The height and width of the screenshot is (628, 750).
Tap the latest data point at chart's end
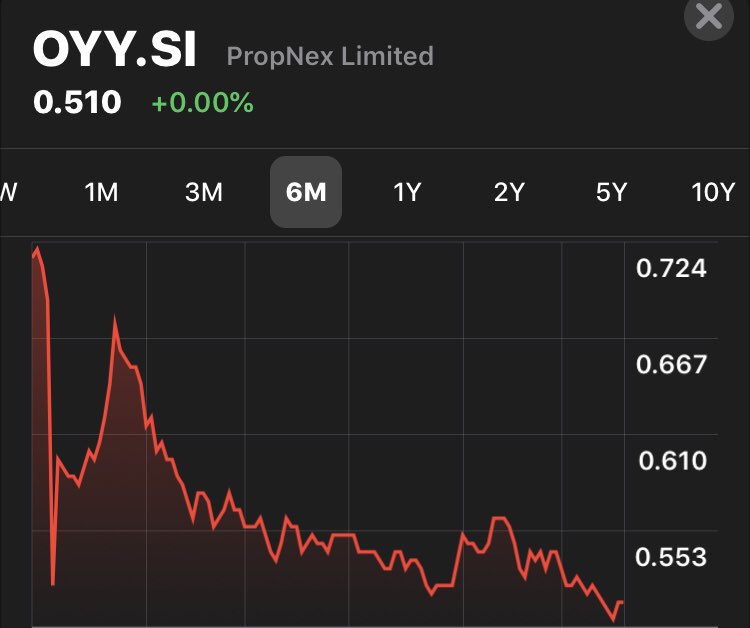point(622,602)
